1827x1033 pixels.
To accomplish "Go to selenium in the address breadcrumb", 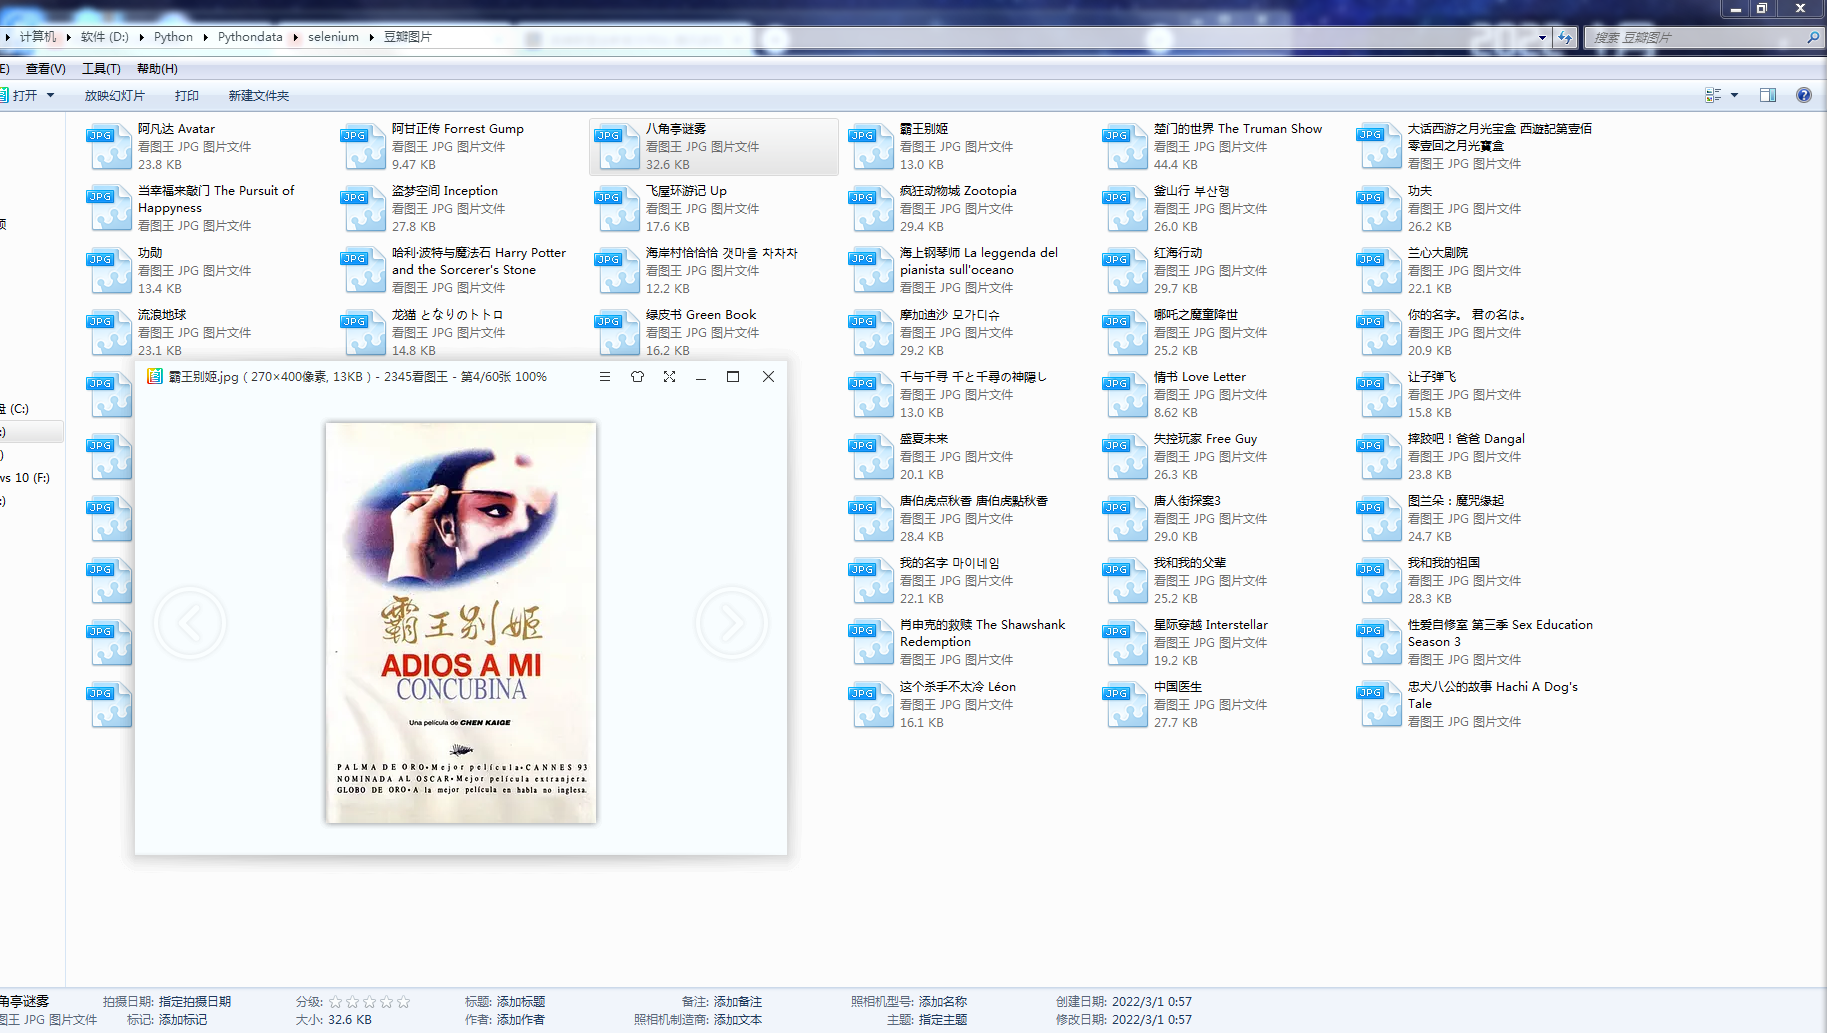I will (x=333, y=37).
